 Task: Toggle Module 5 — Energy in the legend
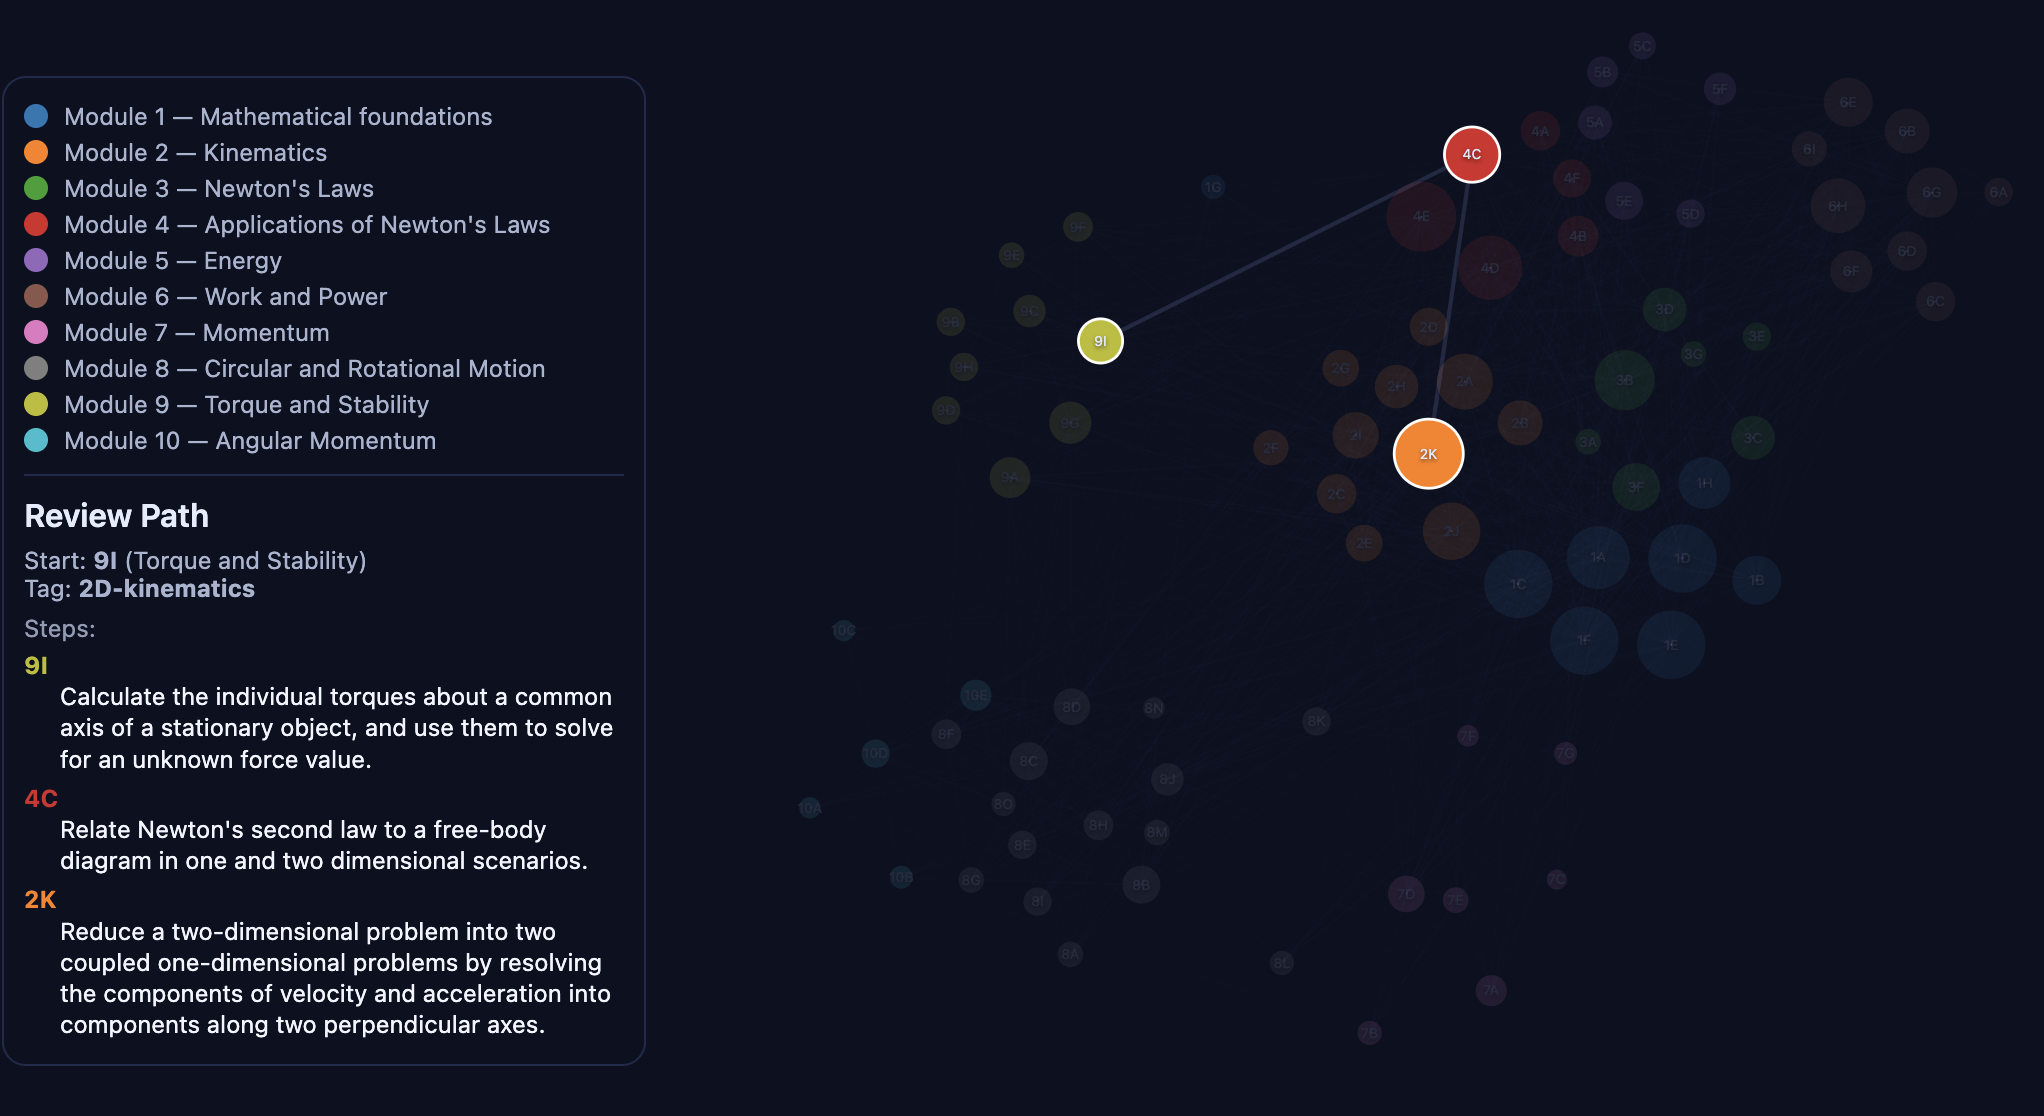tap(173, 260)
